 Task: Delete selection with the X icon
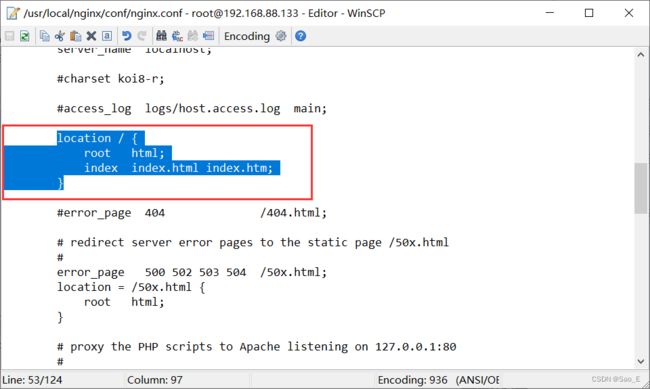click(x=91, y=36)
